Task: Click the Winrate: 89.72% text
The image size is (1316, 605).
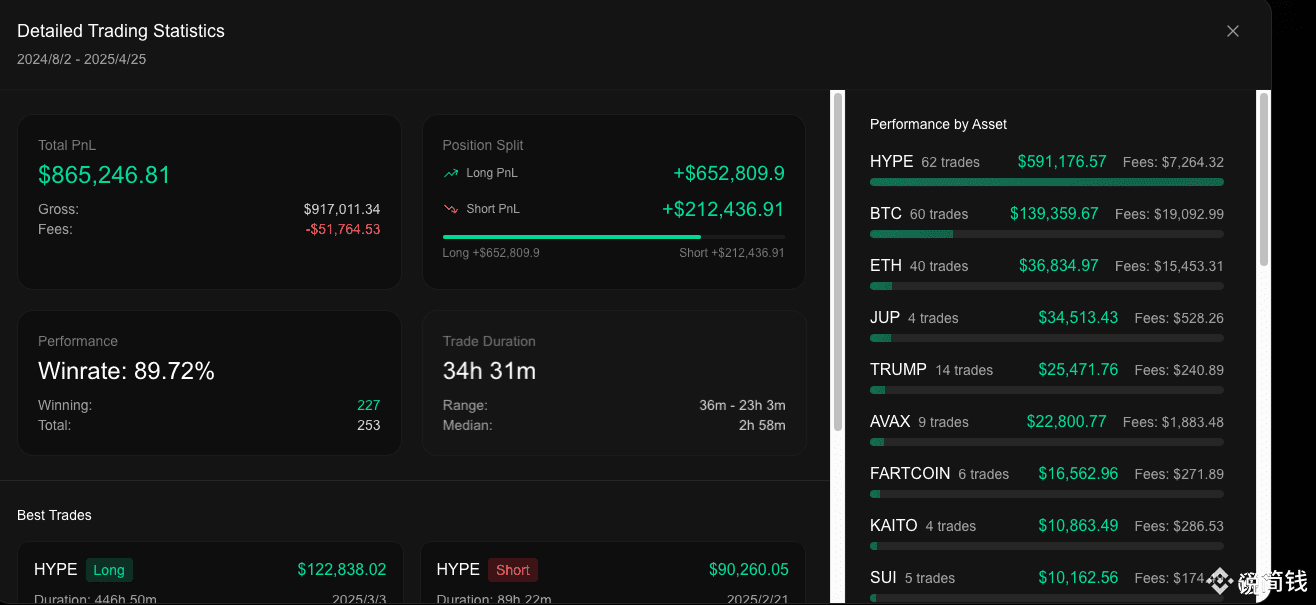Action: pos(126,371)
